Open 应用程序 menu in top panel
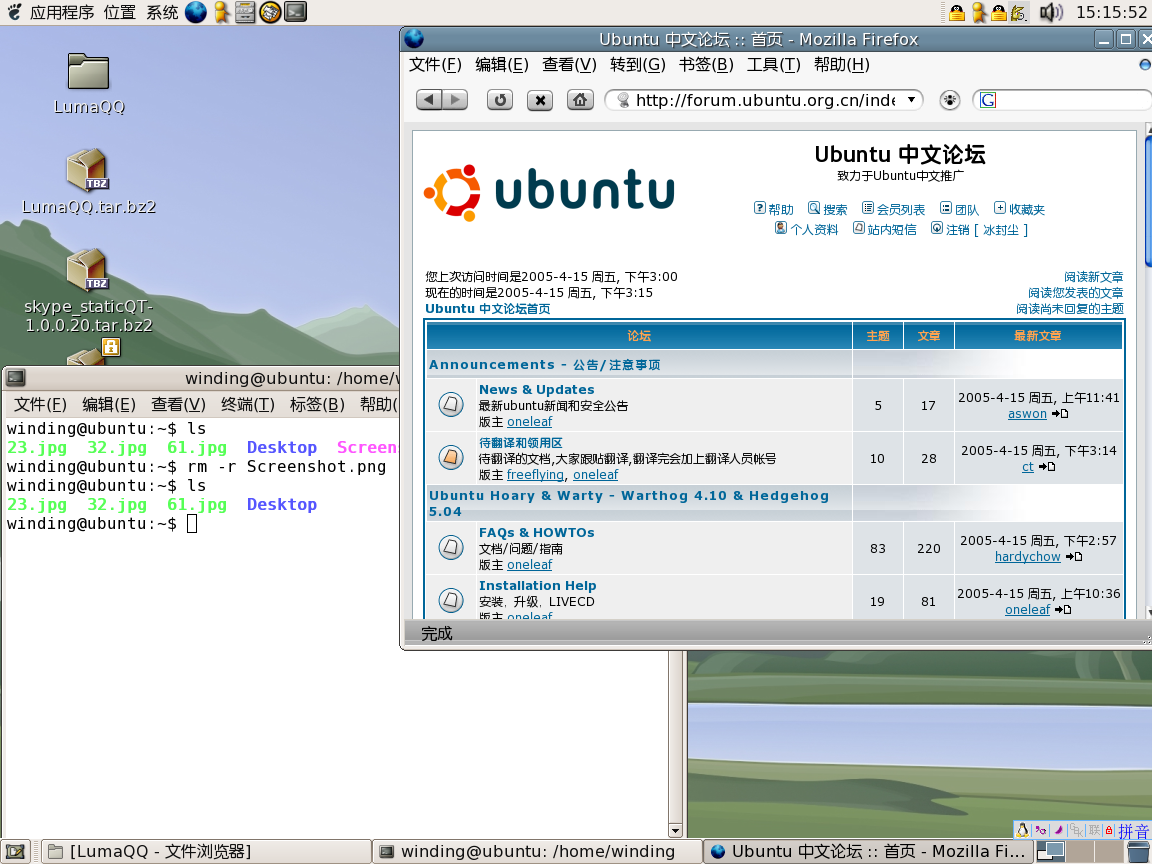1152x864 pixels. 62,12
